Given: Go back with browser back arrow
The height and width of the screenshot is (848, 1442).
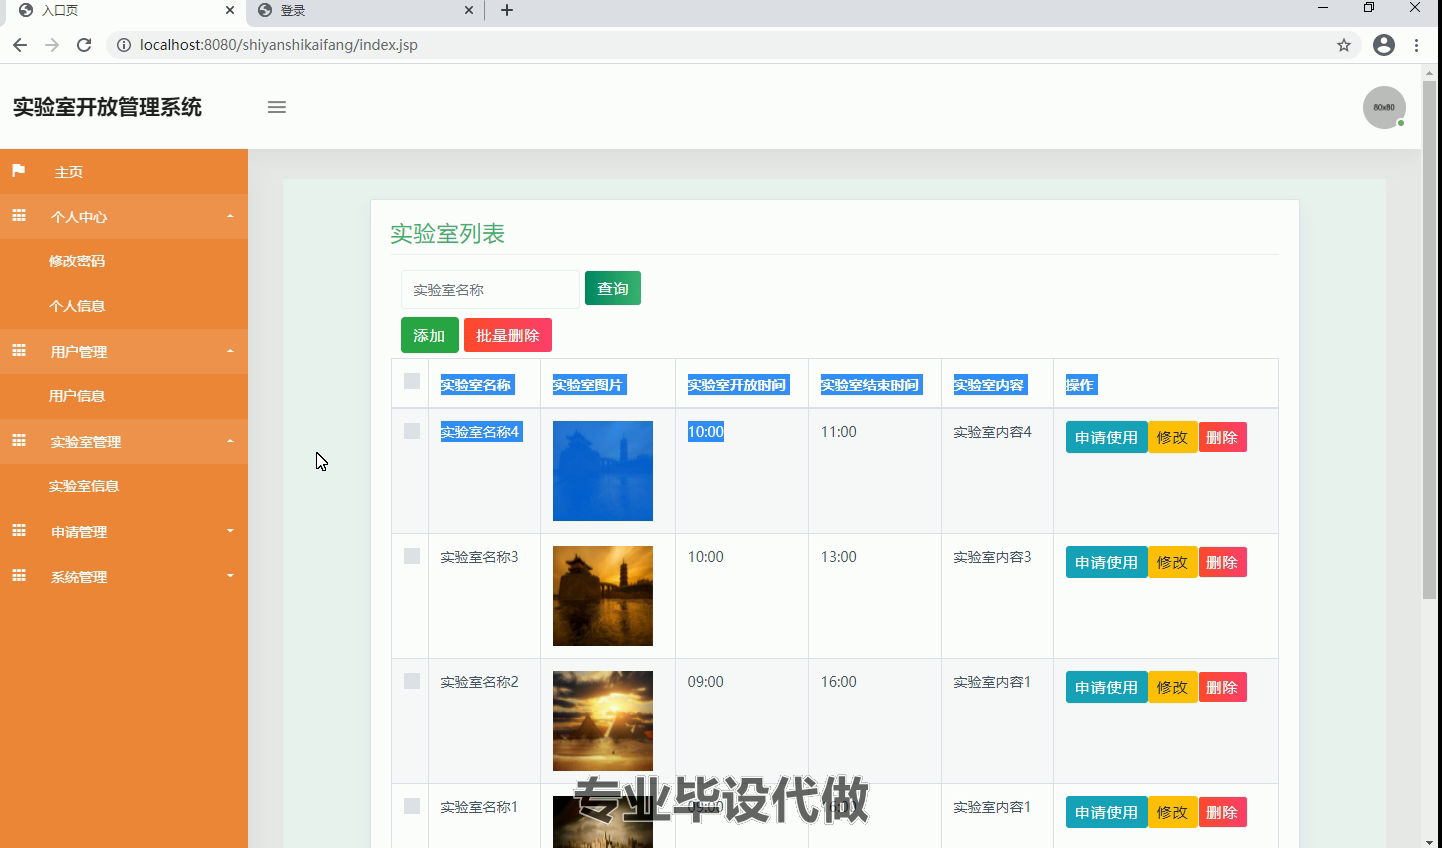Looking at the screenshot, I should pos(20,45).
